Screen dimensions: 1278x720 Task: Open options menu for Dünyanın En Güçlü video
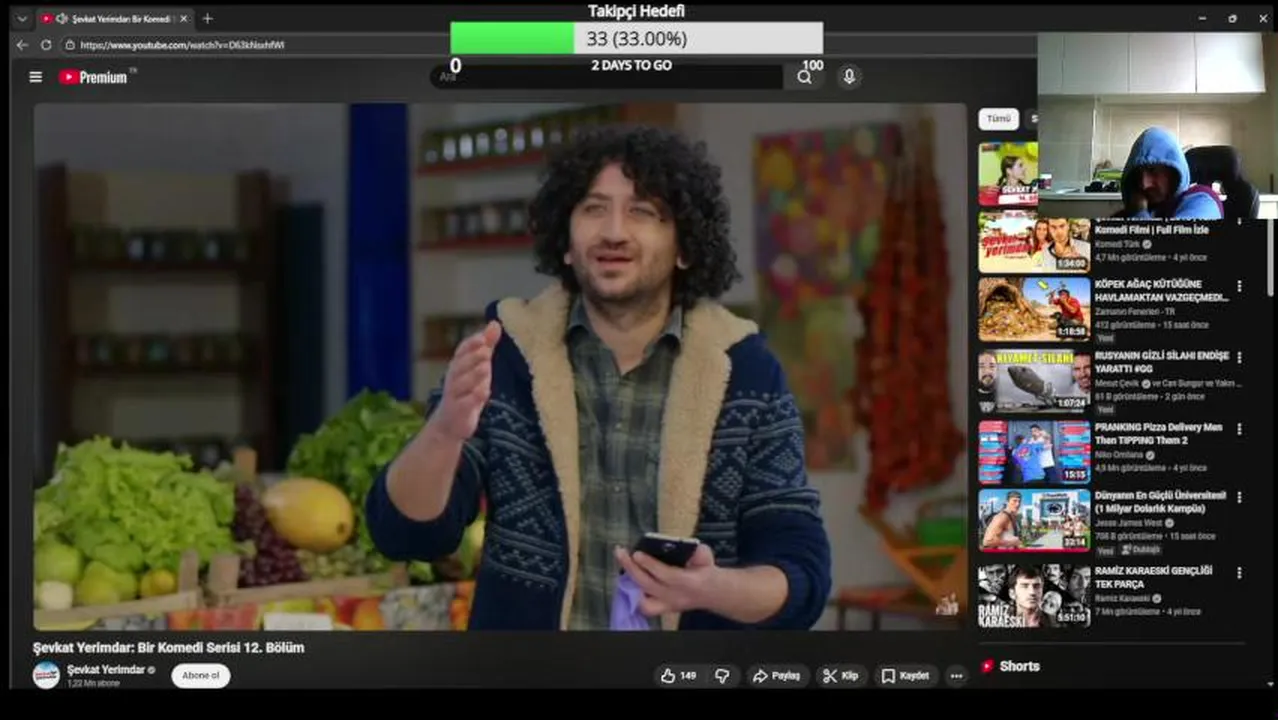click(x=1239, y=497)
